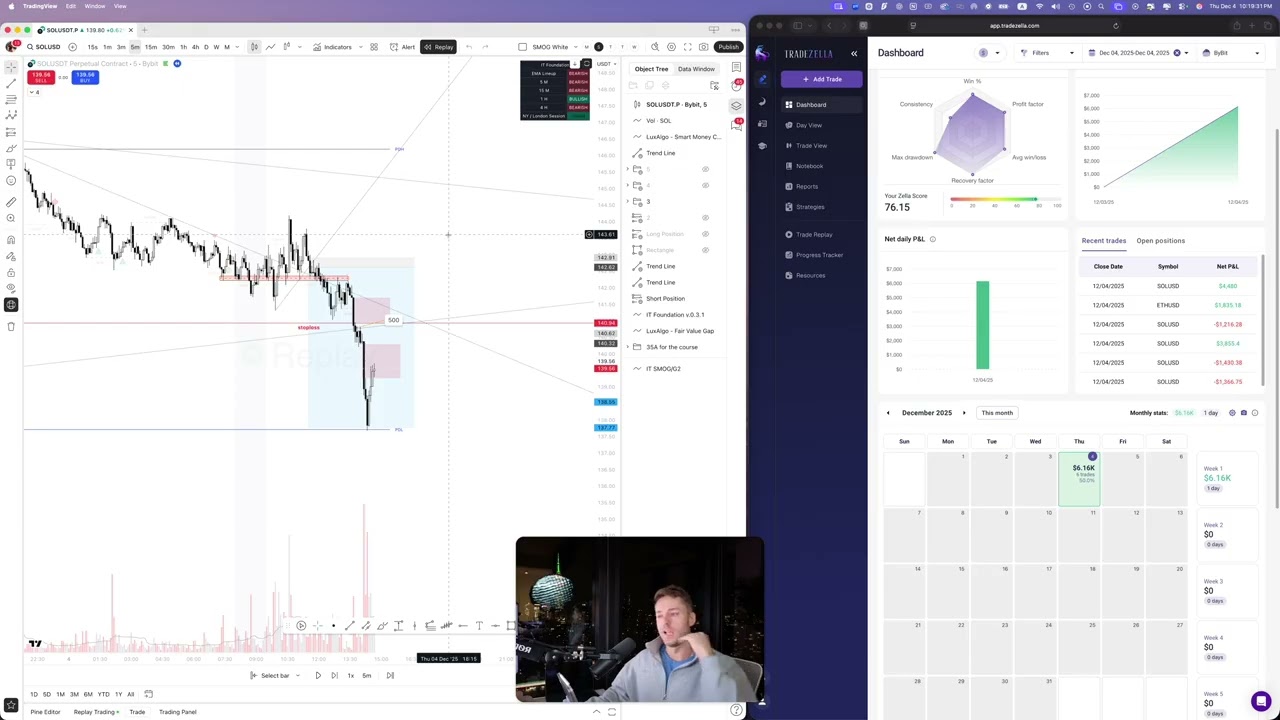The image size is (1280, 720).
Task: Expand the timeframe dropdown chevron
Action: point(237,47)
